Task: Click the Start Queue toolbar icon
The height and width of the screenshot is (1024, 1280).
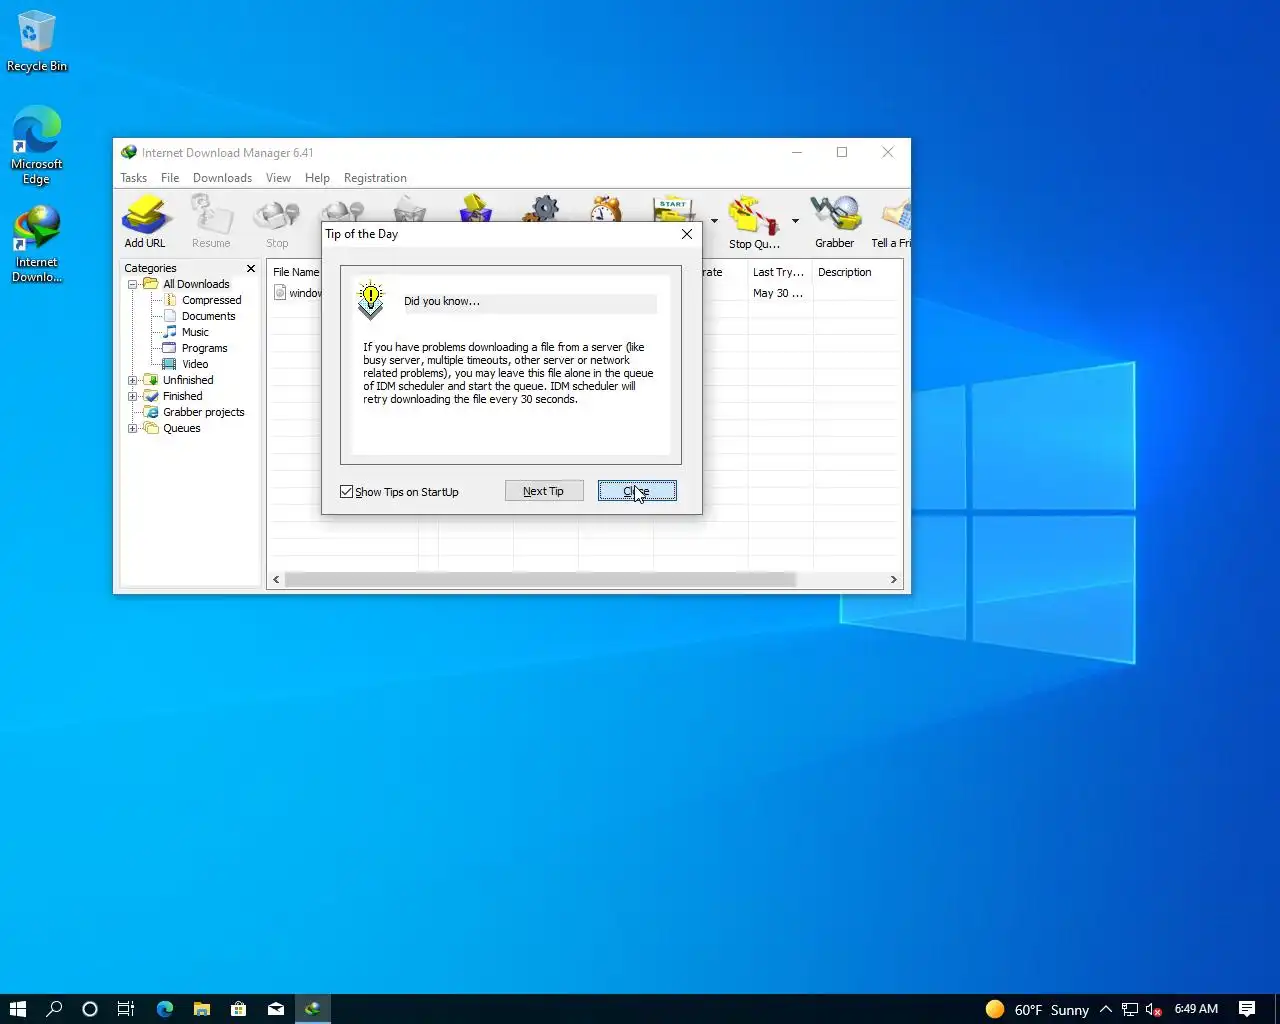Action: (x=675, y=208)
